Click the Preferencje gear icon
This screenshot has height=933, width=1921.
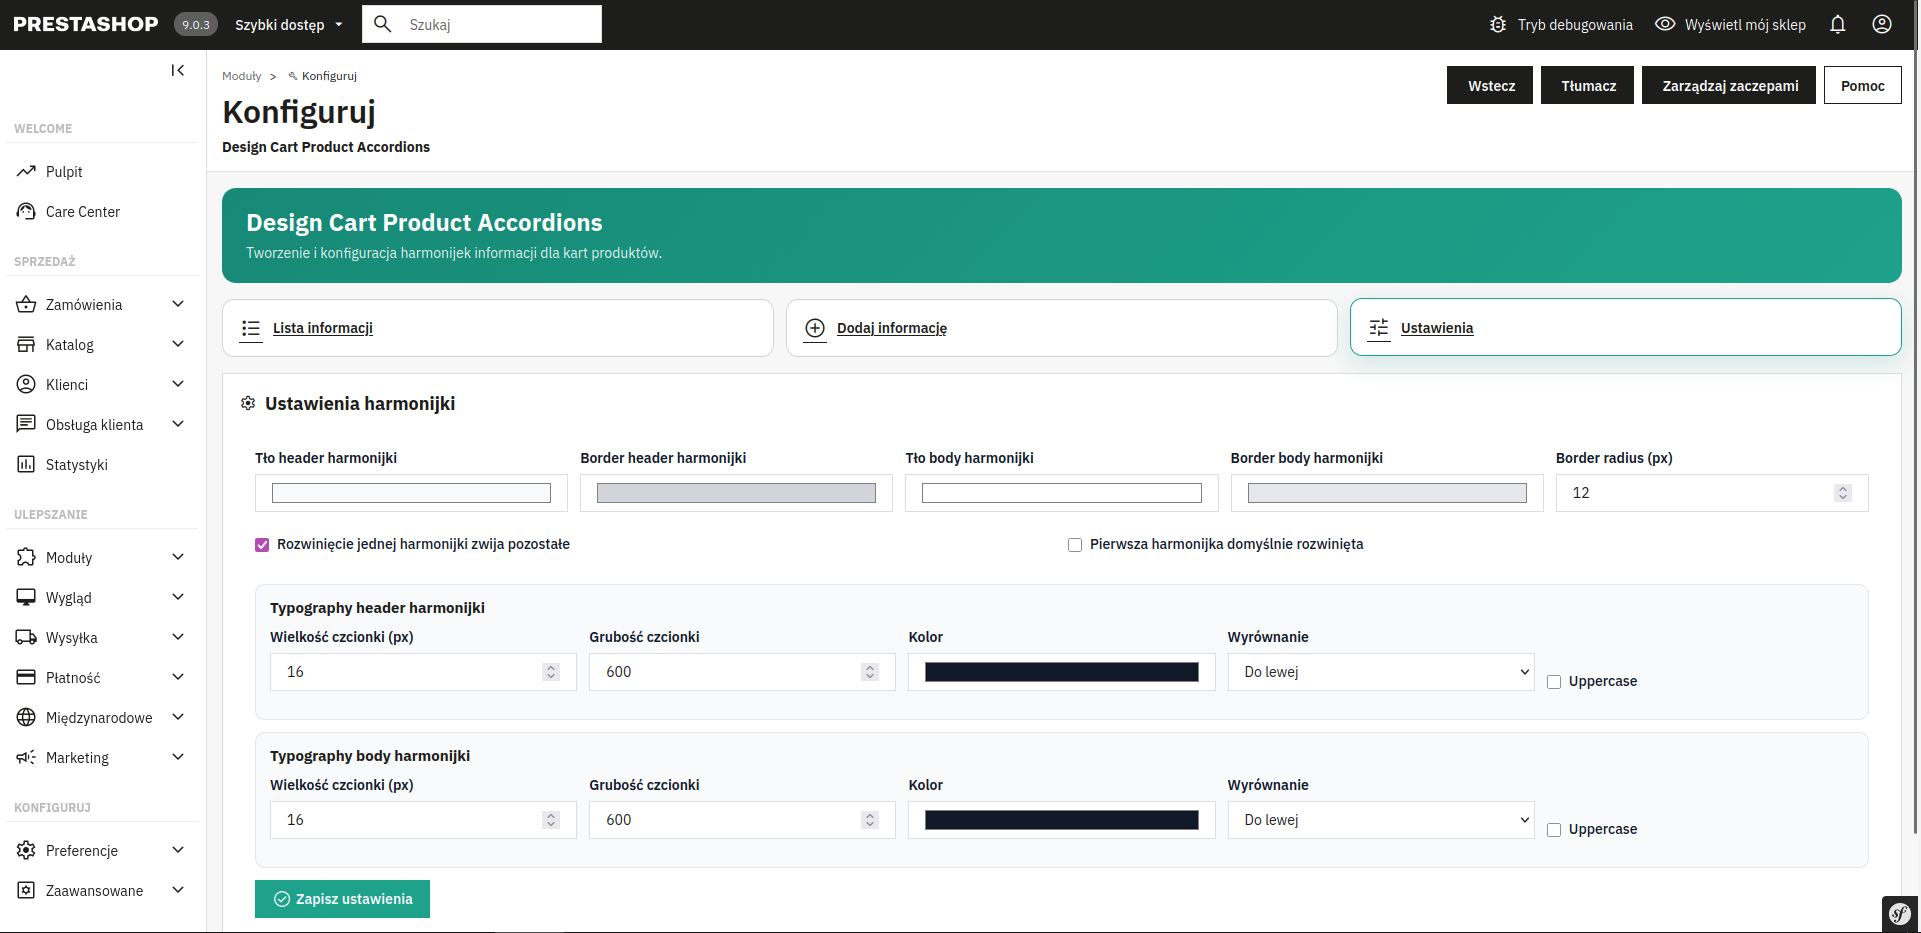(26, 850)
